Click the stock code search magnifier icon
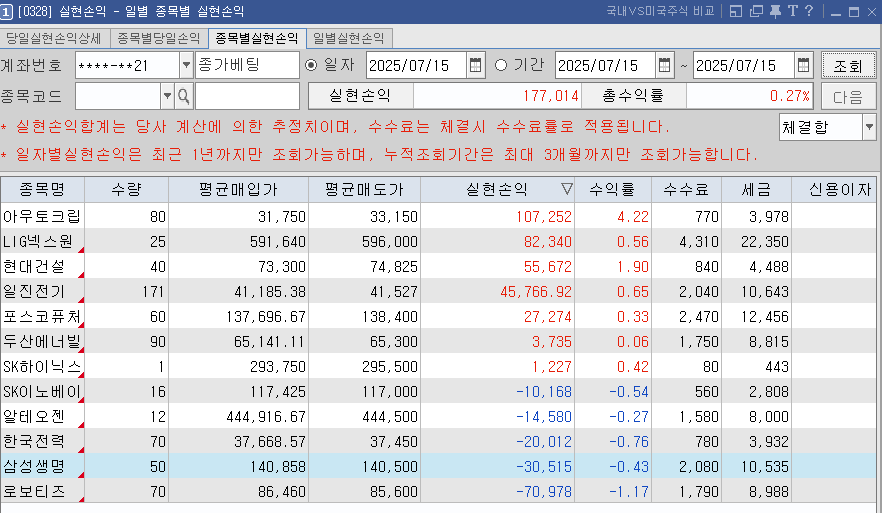The width and height of the screenshot is (882, 513). tap(184, 96)
